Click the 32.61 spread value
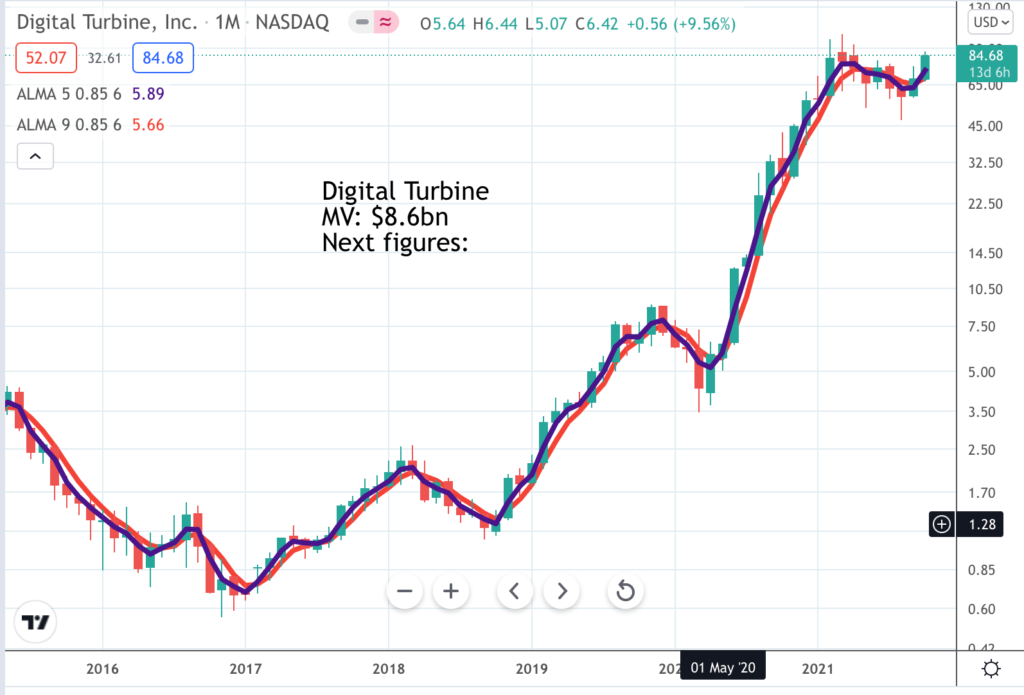Viewport: 1024px width, 695px height. [x=104, y=58]
